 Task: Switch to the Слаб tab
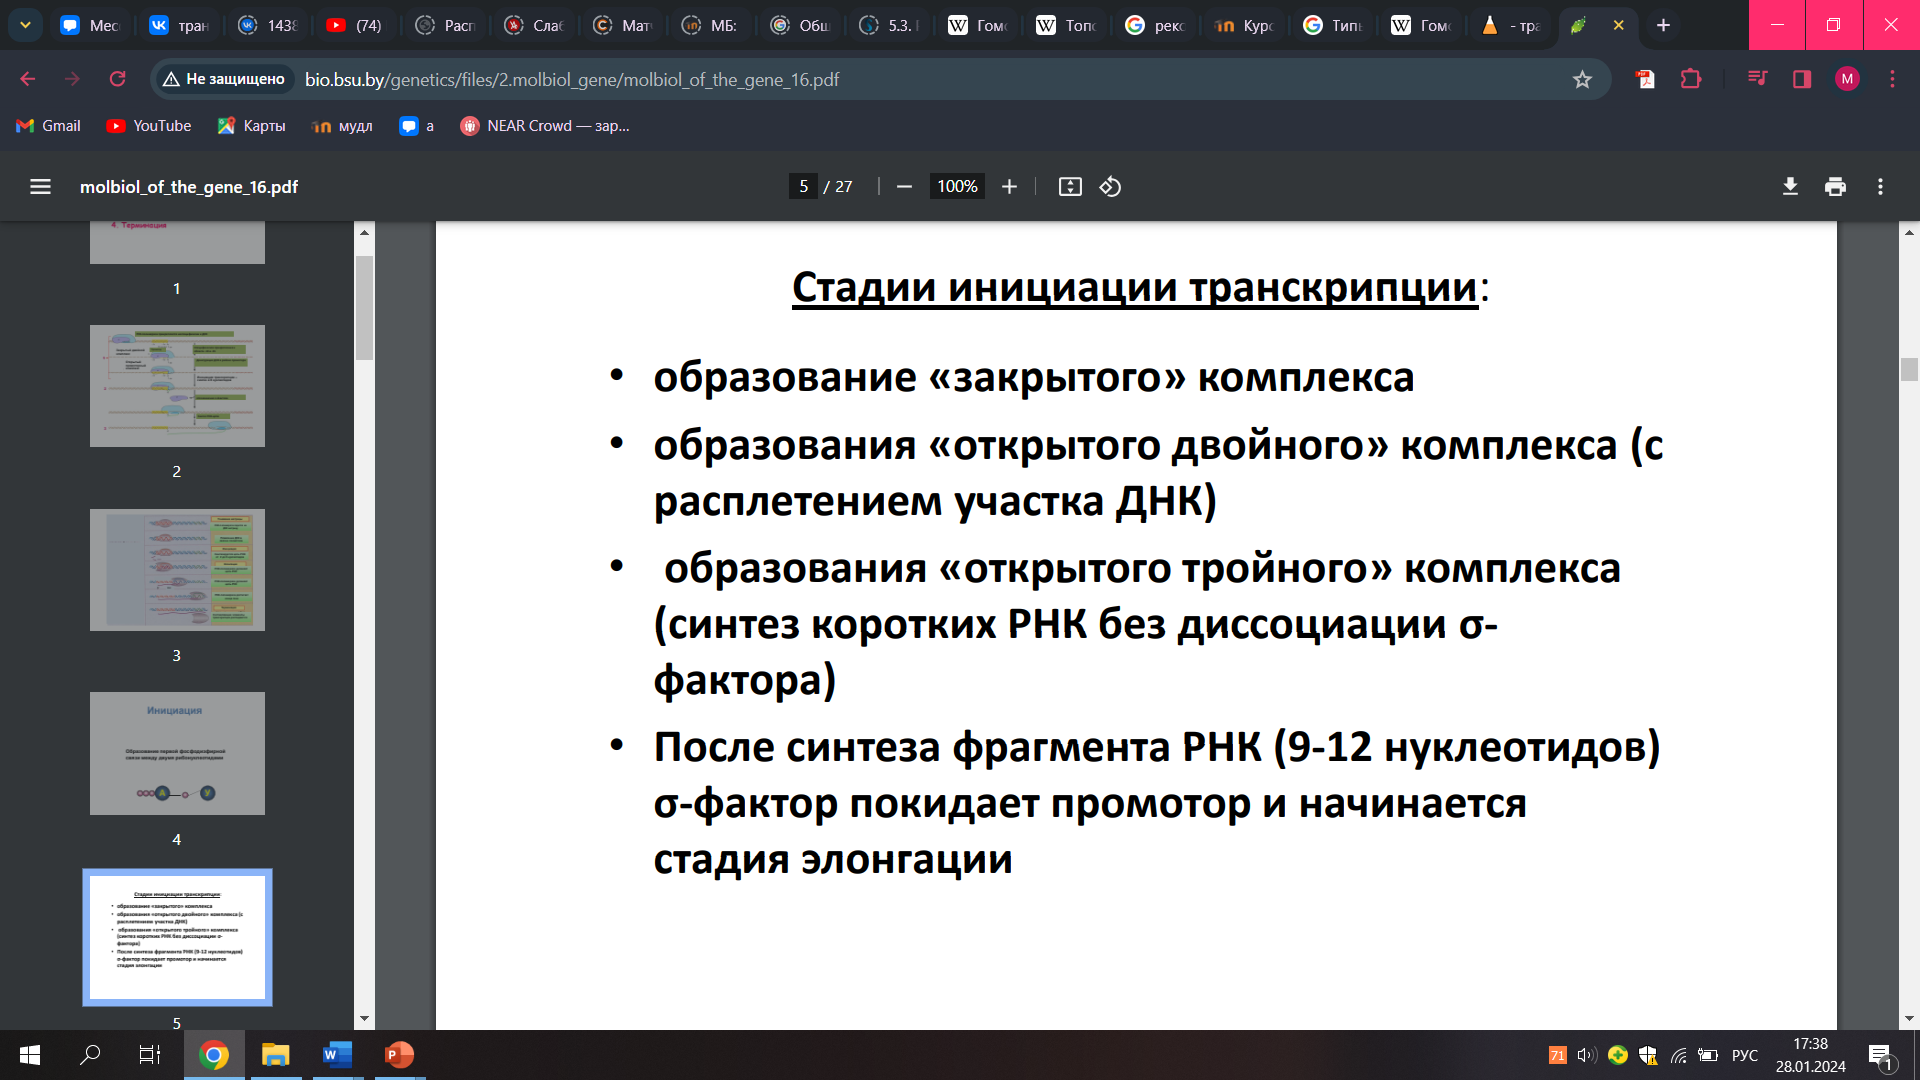click(x=534, y=25)
